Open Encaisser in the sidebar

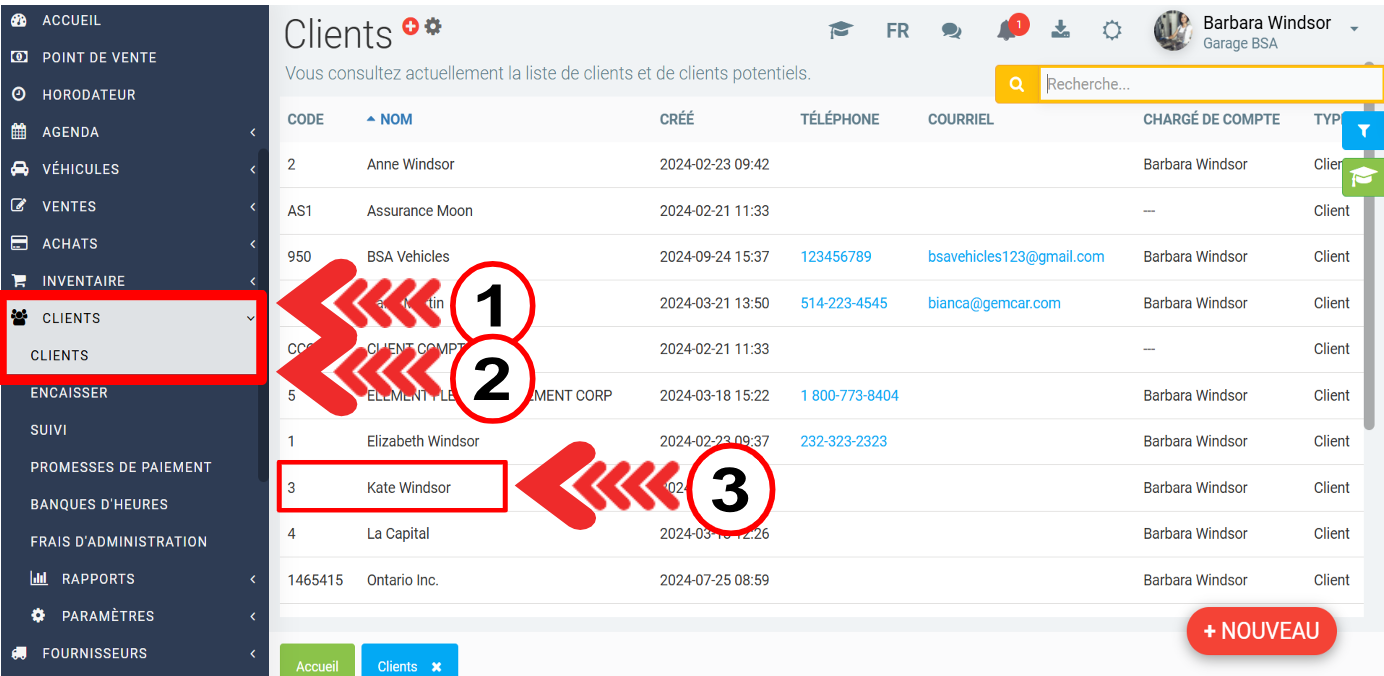tap(69, 393)
